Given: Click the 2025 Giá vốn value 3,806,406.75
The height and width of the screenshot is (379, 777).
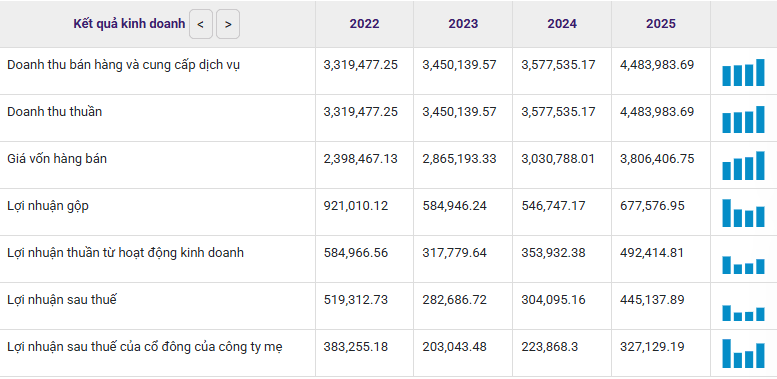Looking at the screenshot, I should click(657, 159).
